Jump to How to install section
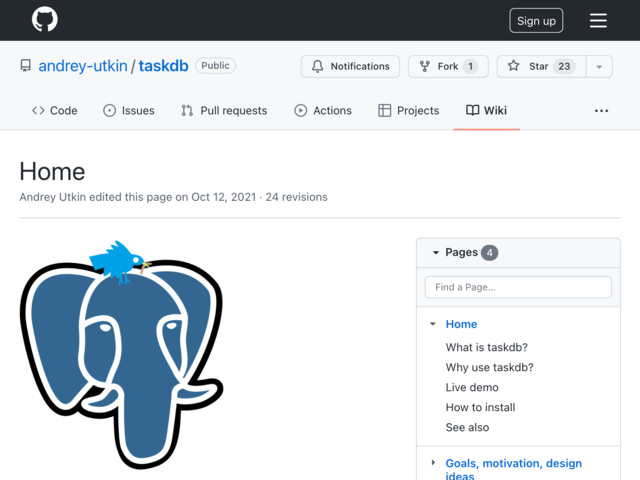 point(480,407)
